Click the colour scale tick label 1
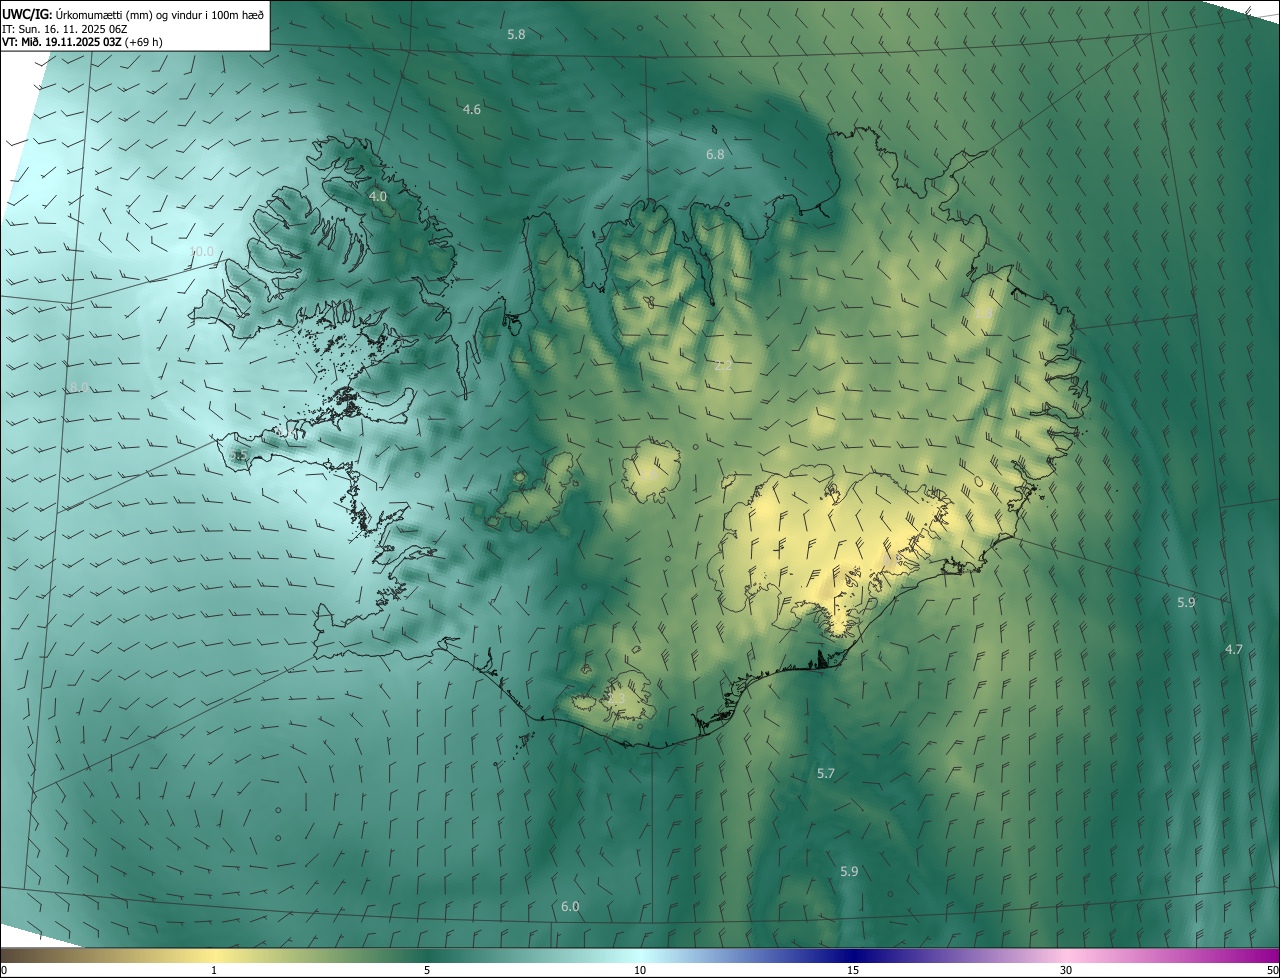This screenshot has height=978, width=1280. (214, 970)
